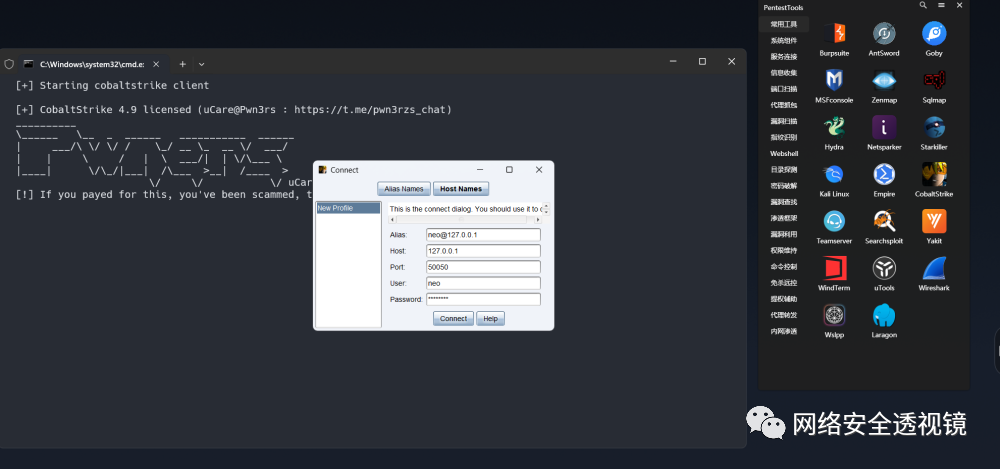Open the Searchsploit icon

884,221
